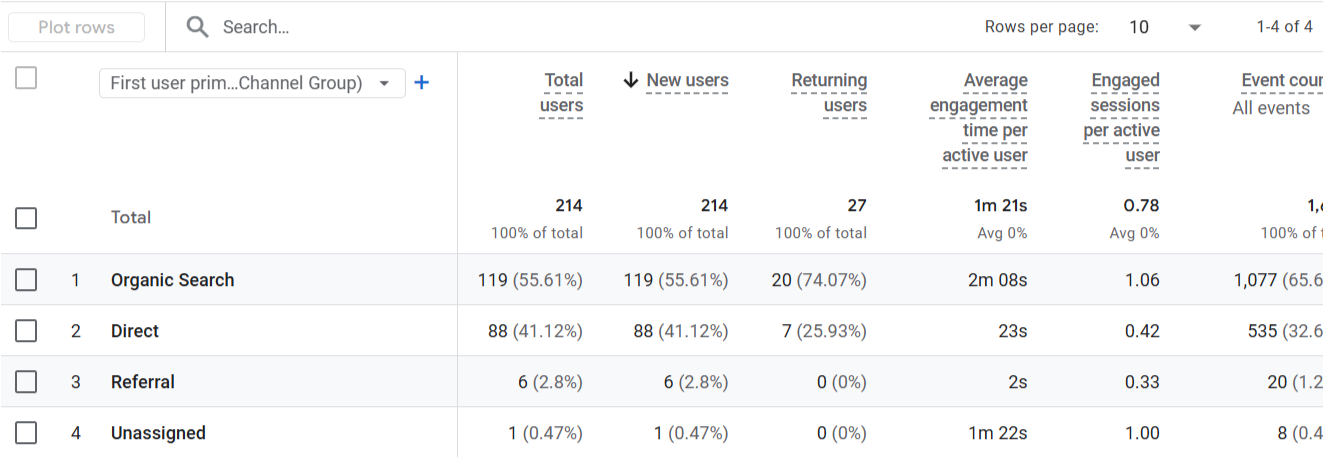Click the sort arrow on New users

[x=630, y=80]
